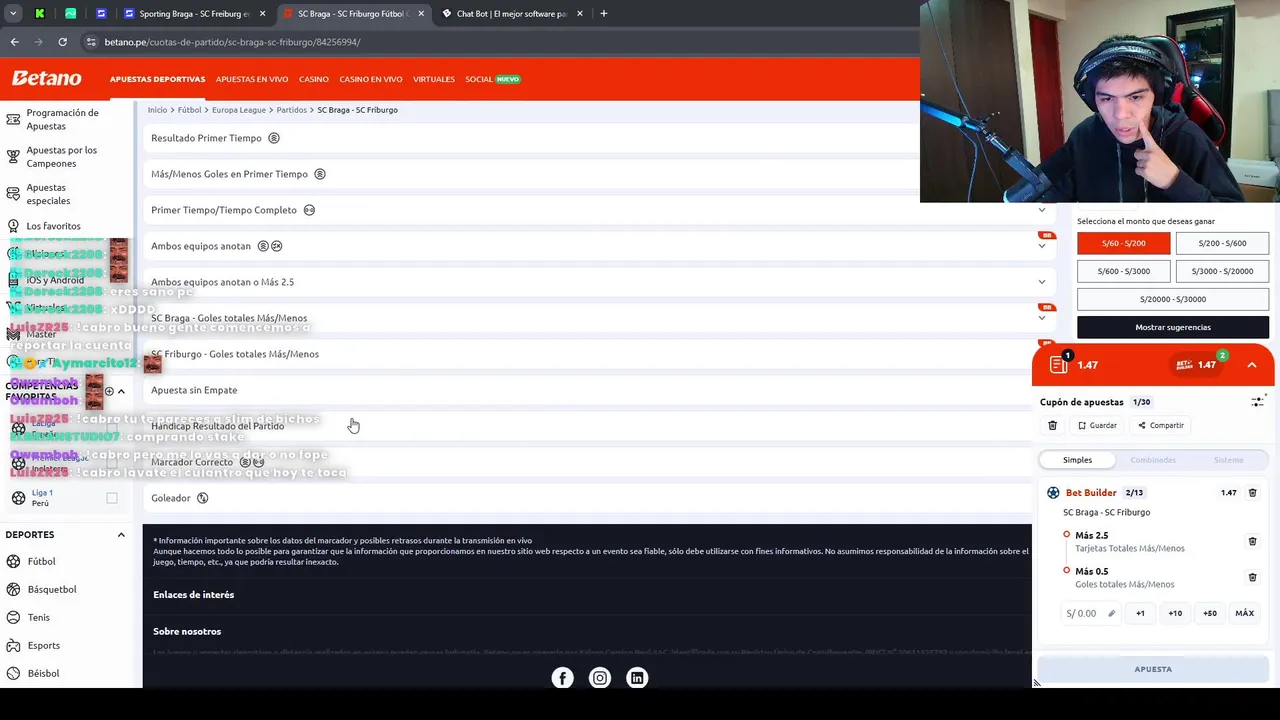The height and width of the screenshot is (720, 1280).
Task: Open Apuestas Deportivas nav tab
Action: (x=157, y=79)
